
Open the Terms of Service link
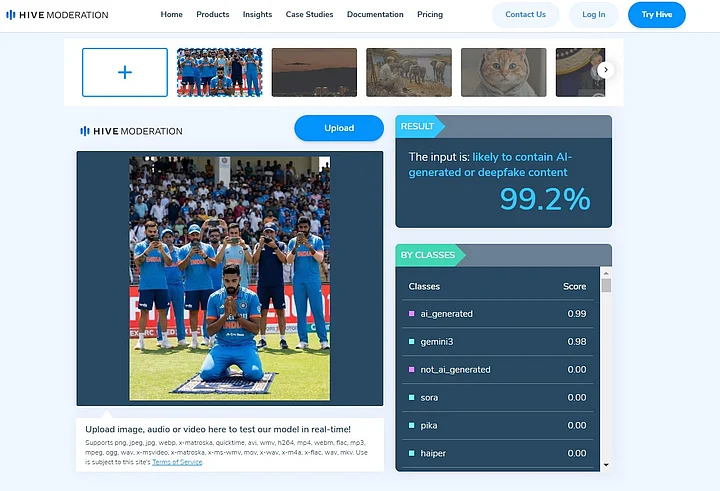(177, 462)
